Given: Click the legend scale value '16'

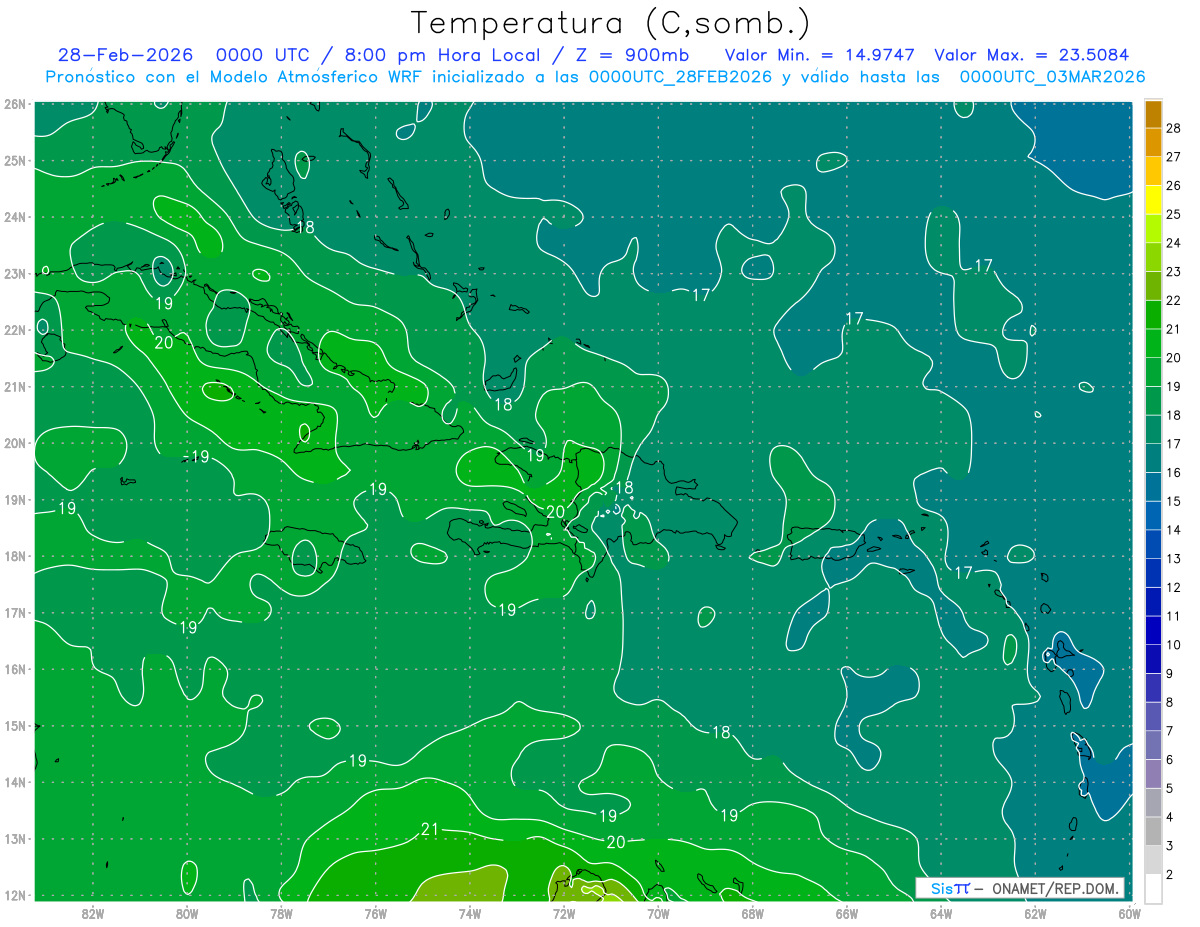Looking at the screenshot, I should click(x=1174, y=473).
